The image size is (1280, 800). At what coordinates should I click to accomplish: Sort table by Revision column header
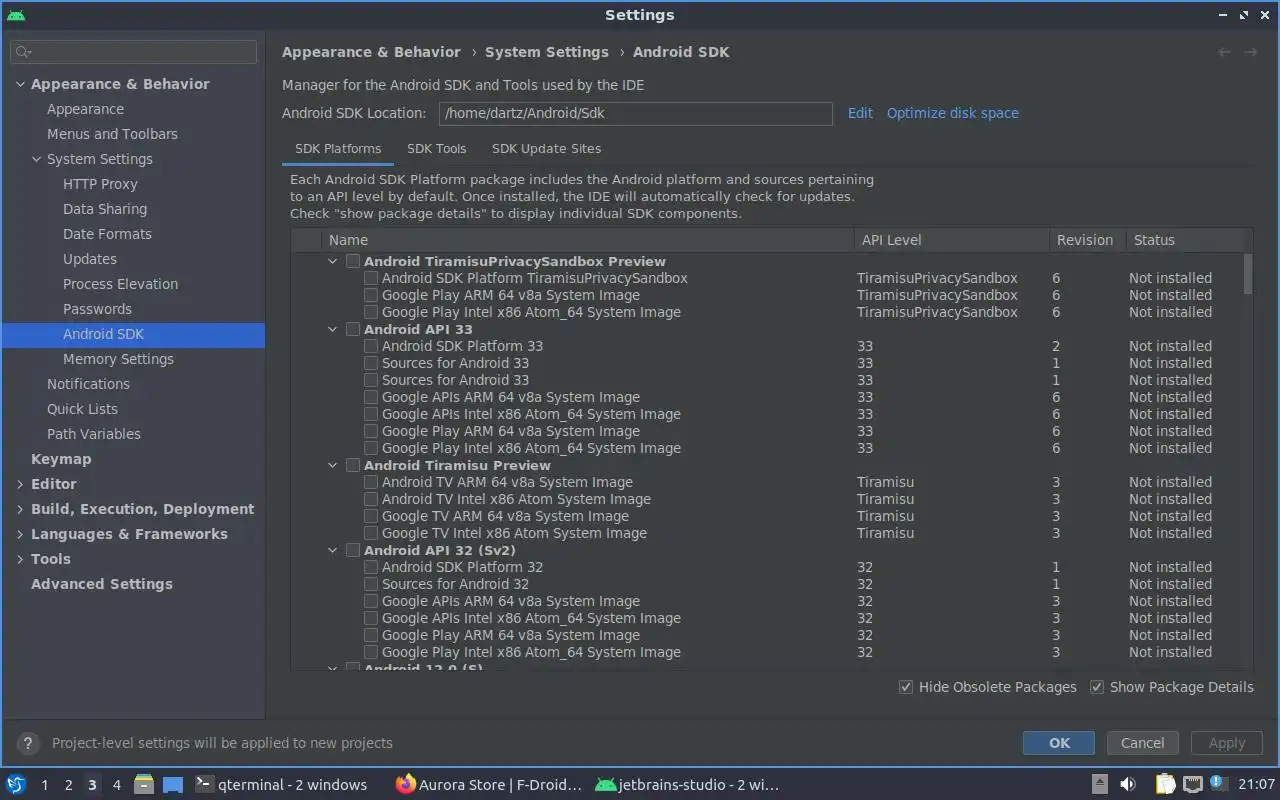[1086, 240]
